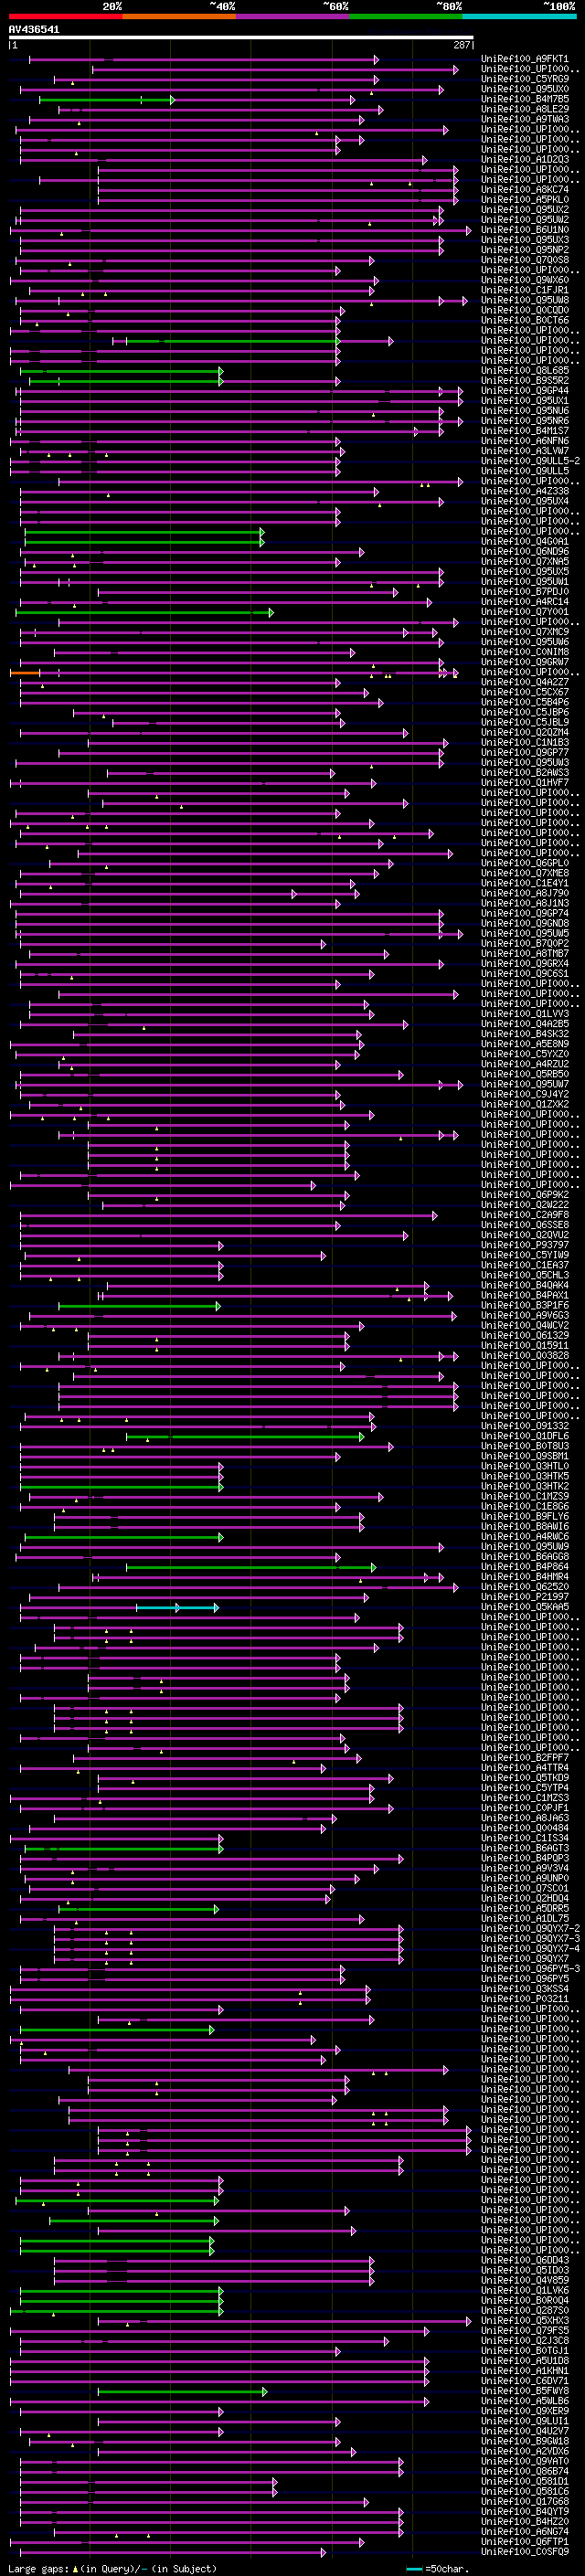This screenshot has height=2576, width=585.
Task: Click the white query sequence bar 1-287
Action: click(241, 38)
